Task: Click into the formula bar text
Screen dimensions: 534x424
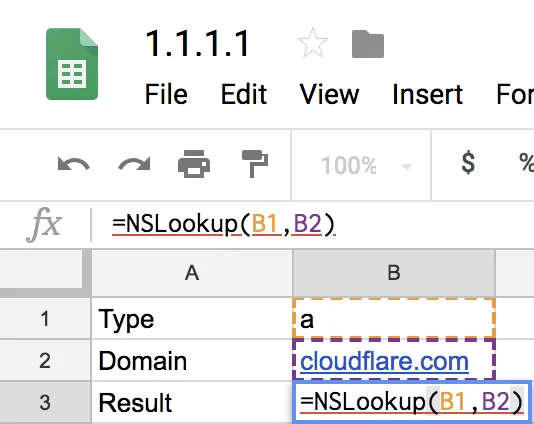Action: [223, 224]
